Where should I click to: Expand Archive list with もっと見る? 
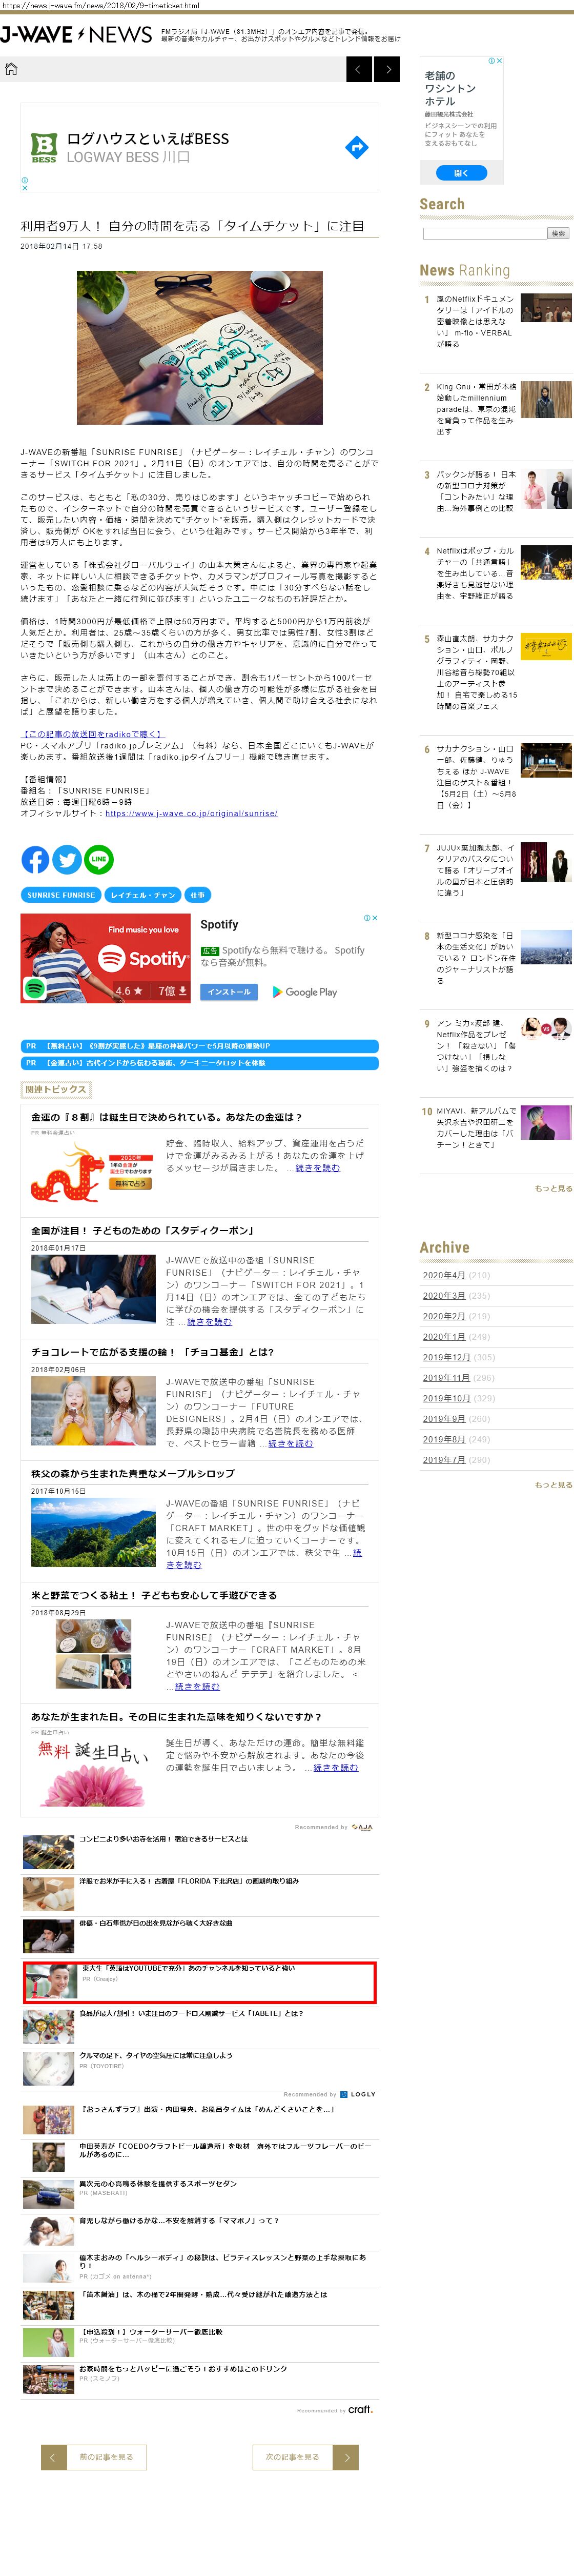553,1485
